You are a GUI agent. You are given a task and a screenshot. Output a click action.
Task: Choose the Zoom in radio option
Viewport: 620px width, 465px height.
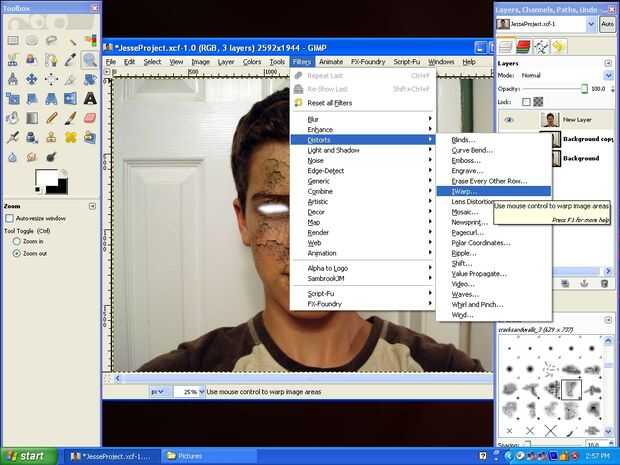click(x=16, y=241)
